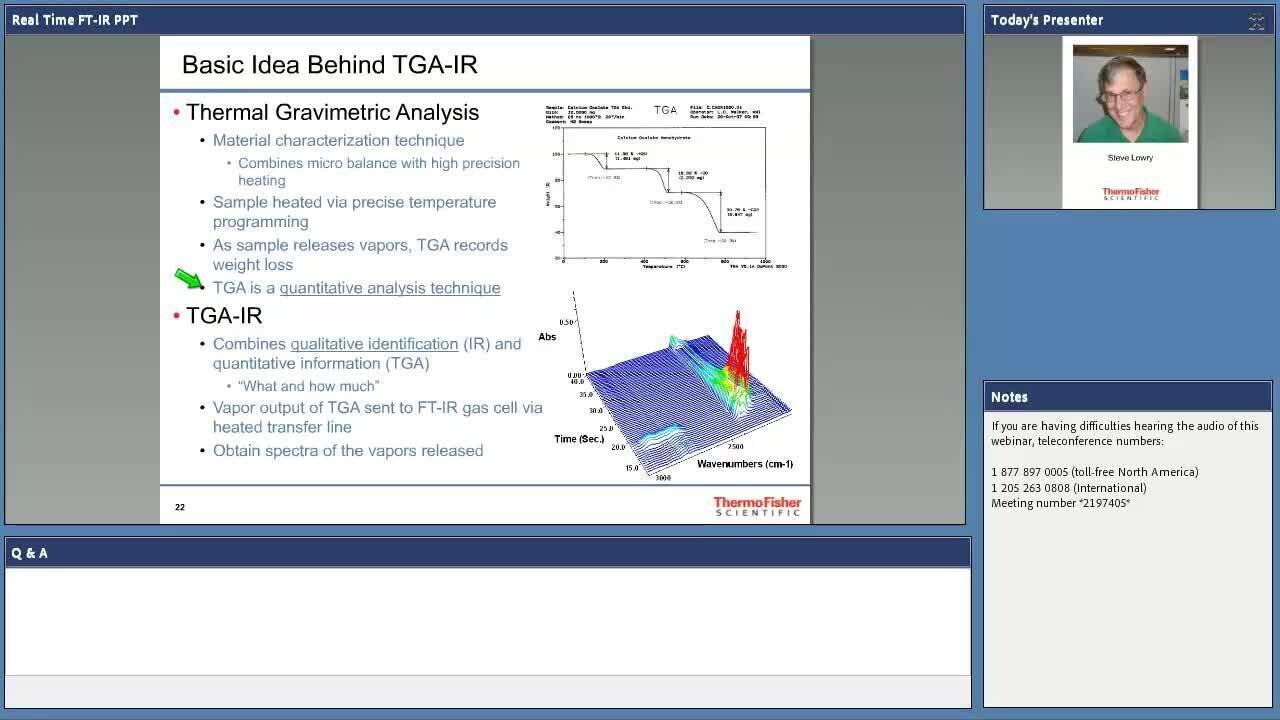Click the Q & A question input bar
The height and width of the screenshot is (720, 1280).
pos(487,691)
